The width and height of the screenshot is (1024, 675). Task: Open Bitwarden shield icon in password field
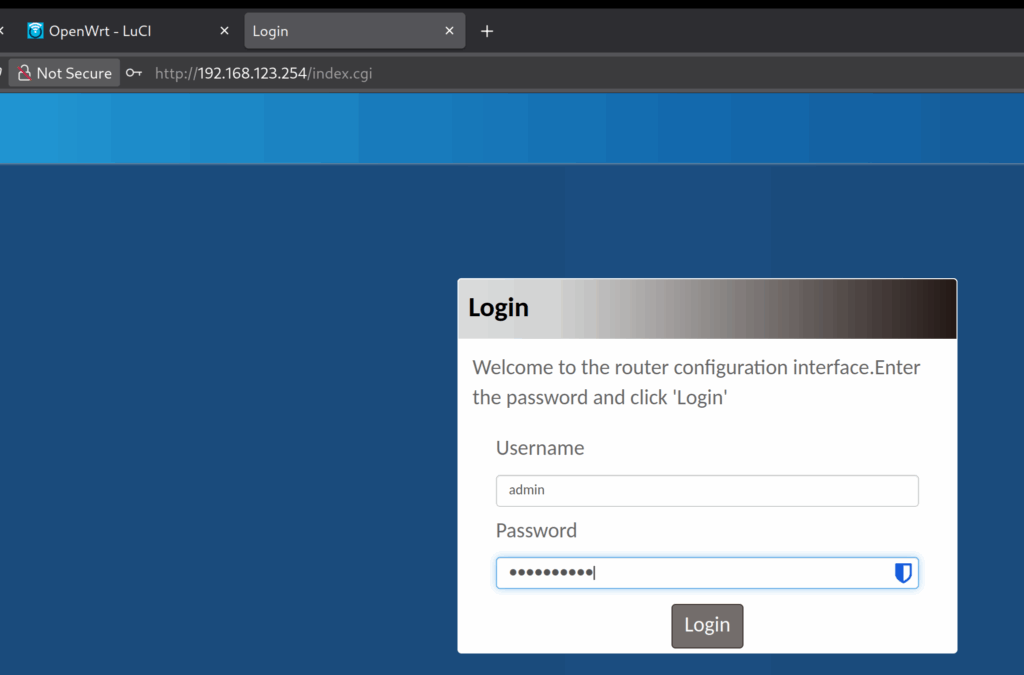(903, 573)
